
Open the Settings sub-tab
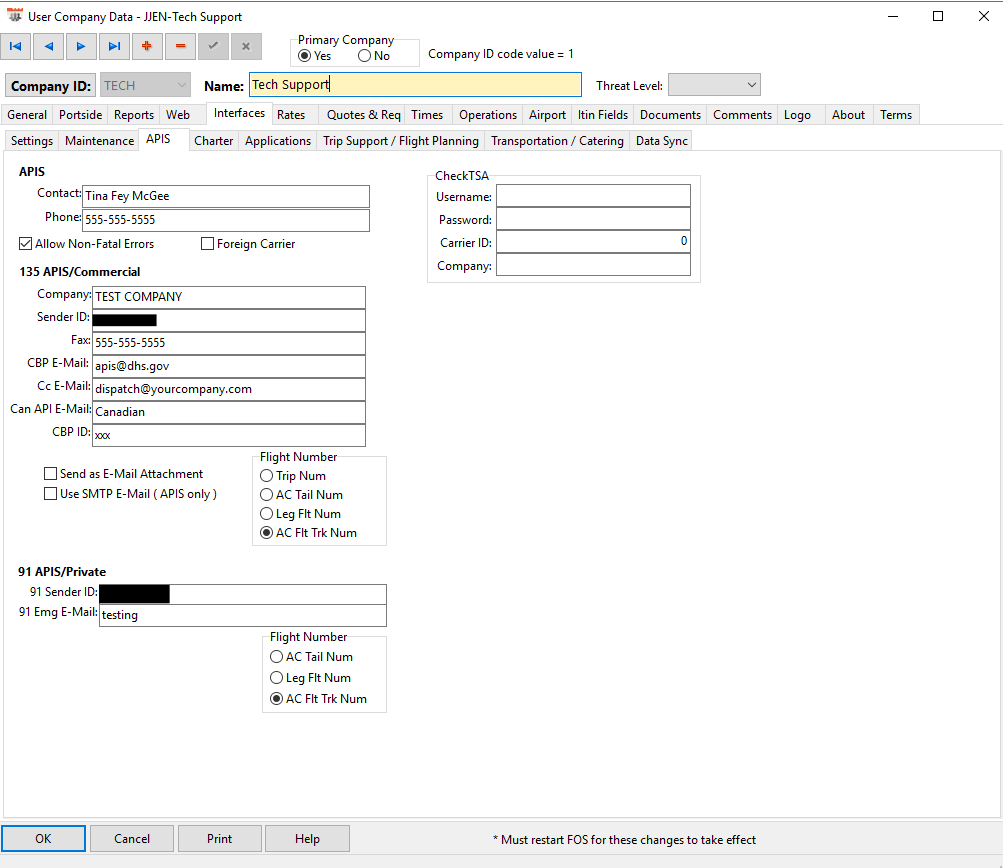click(32, 141)
